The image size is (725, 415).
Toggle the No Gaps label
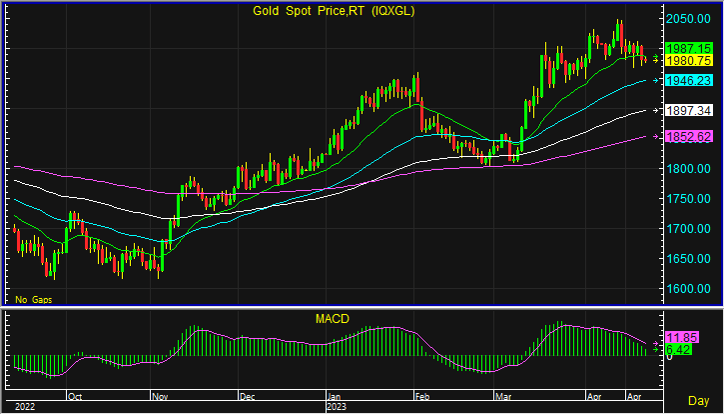[32, 298]
